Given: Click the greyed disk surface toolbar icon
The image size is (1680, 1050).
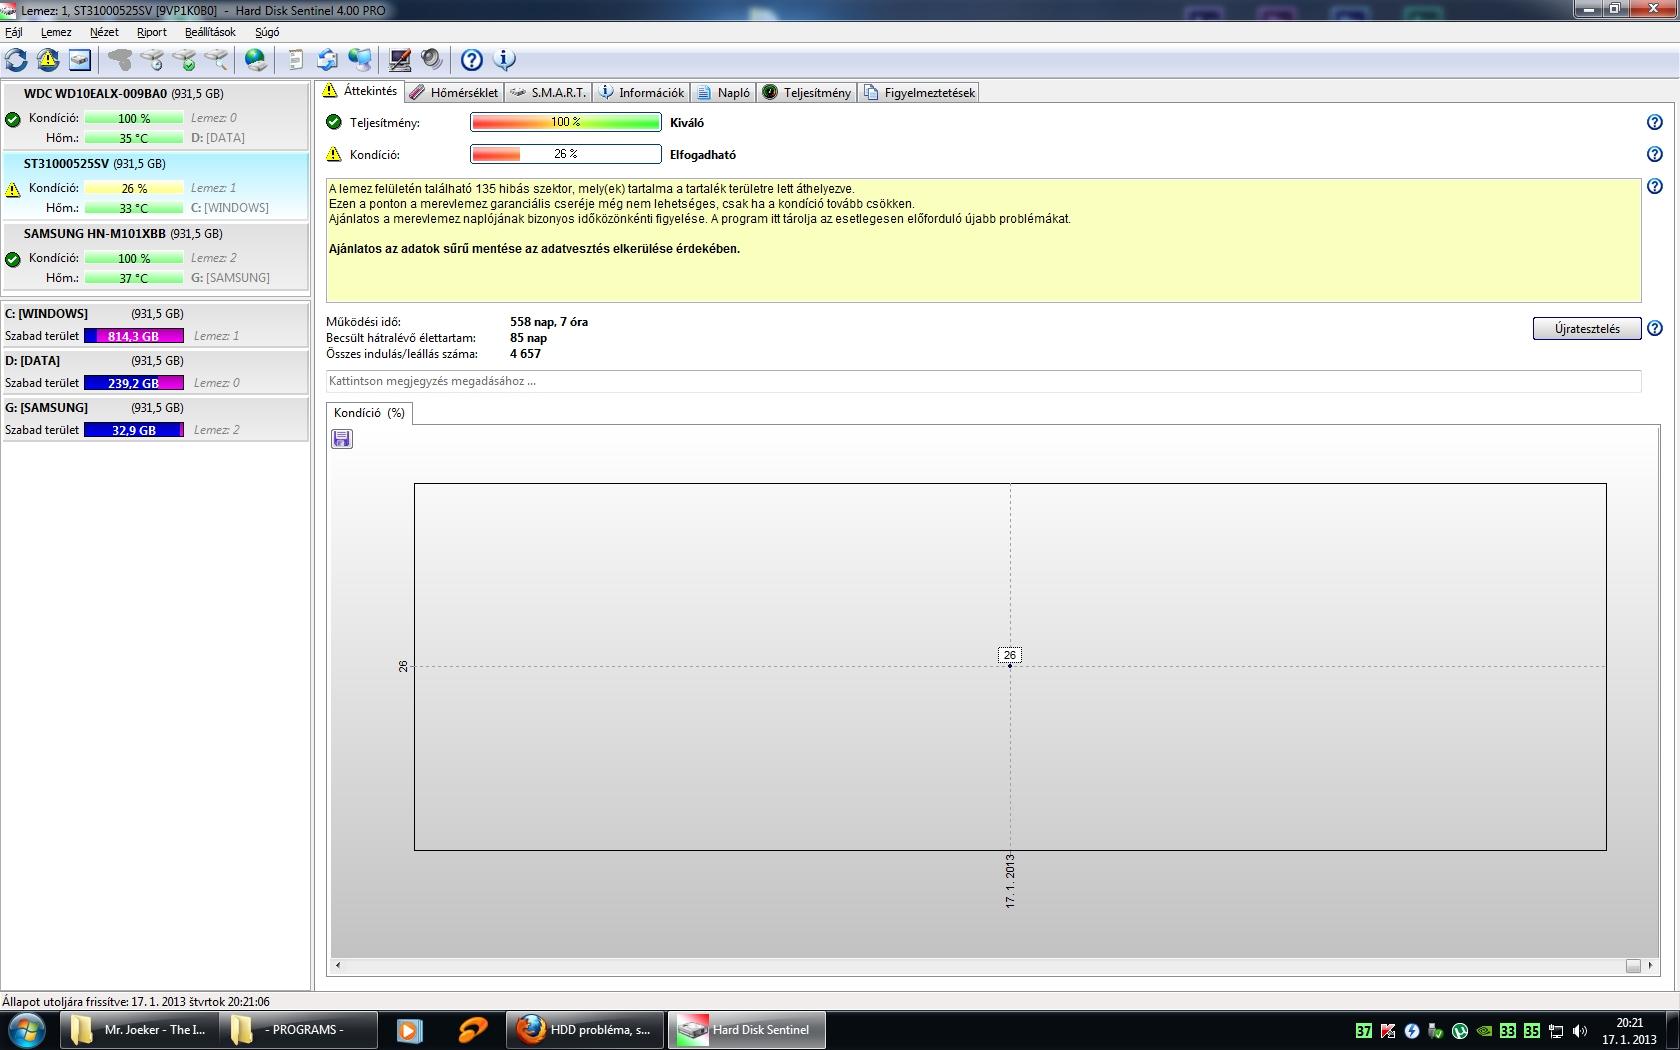Looking at the screenshot, I should (x=120, y=60).
